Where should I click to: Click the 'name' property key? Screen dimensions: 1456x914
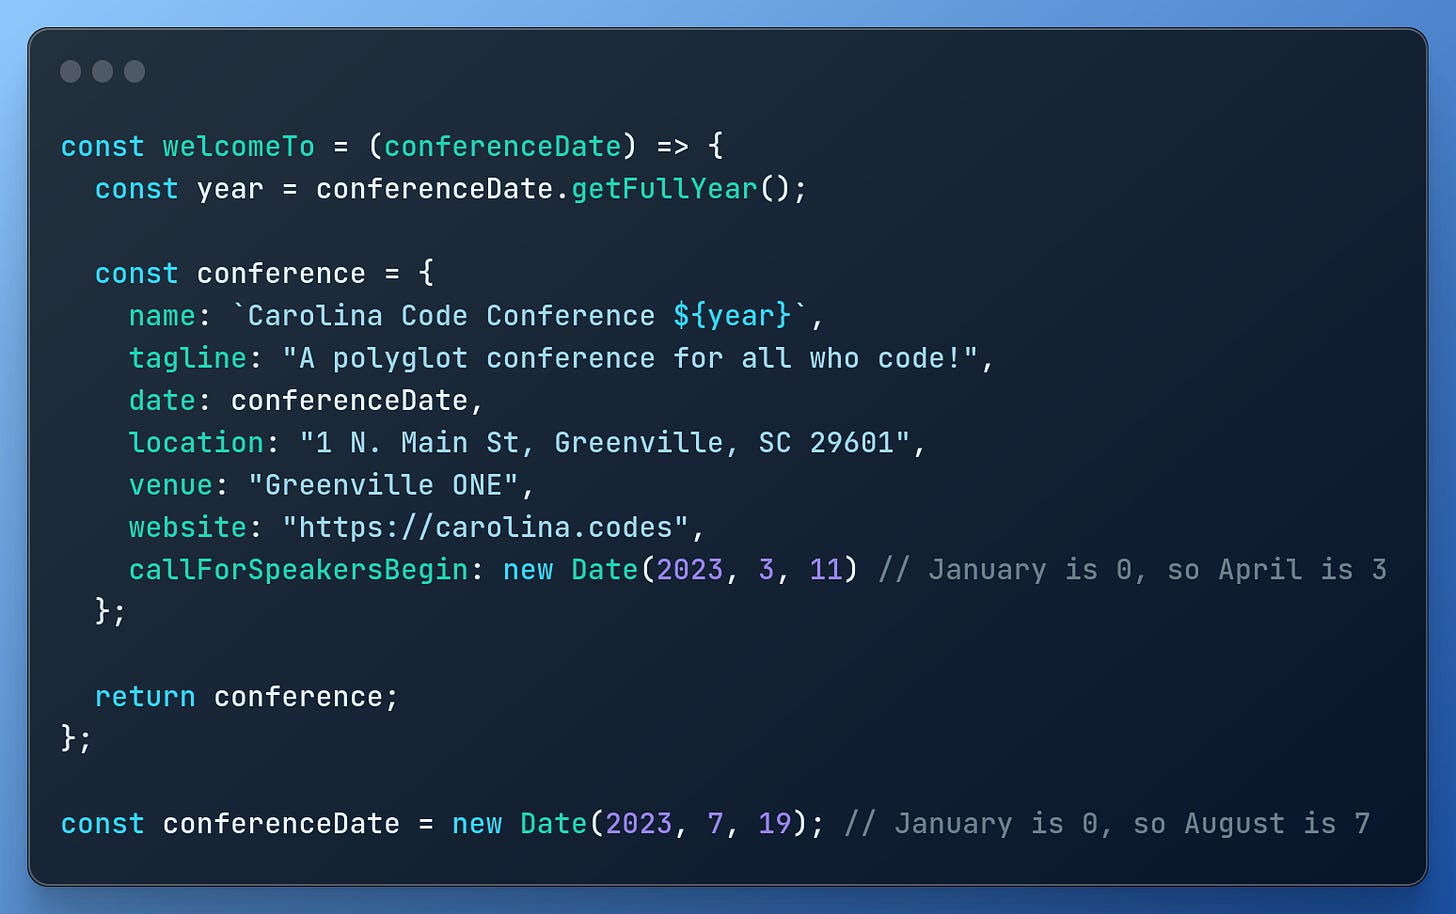coord(162,316)
